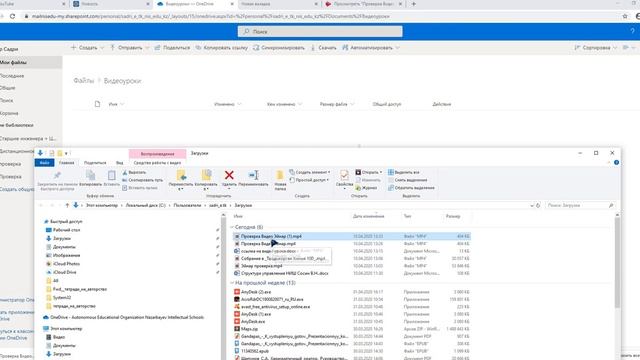Open Easy access (Простой доступ) dropdown

(x=309, y=180)
